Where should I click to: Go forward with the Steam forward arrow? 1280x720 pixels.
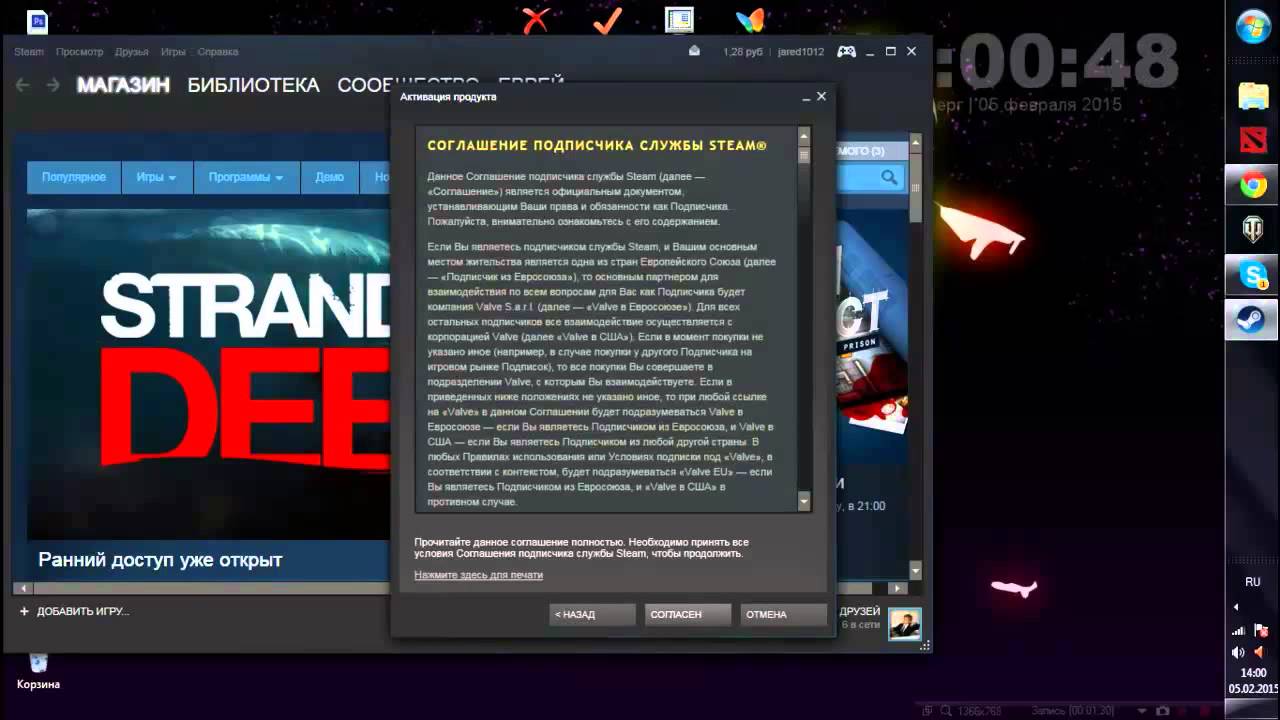click(53, 85)
